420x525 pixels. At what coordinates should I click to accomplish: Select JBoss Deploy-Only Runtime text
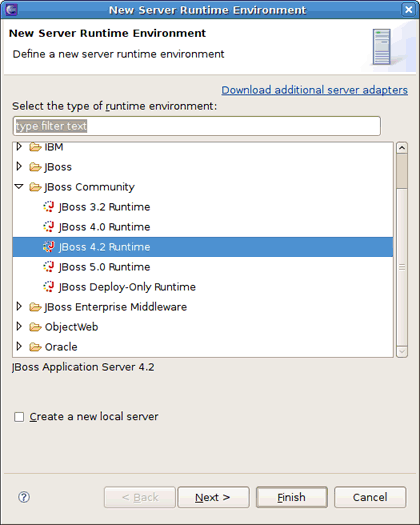pyautogui.click(x=127, y=287)
